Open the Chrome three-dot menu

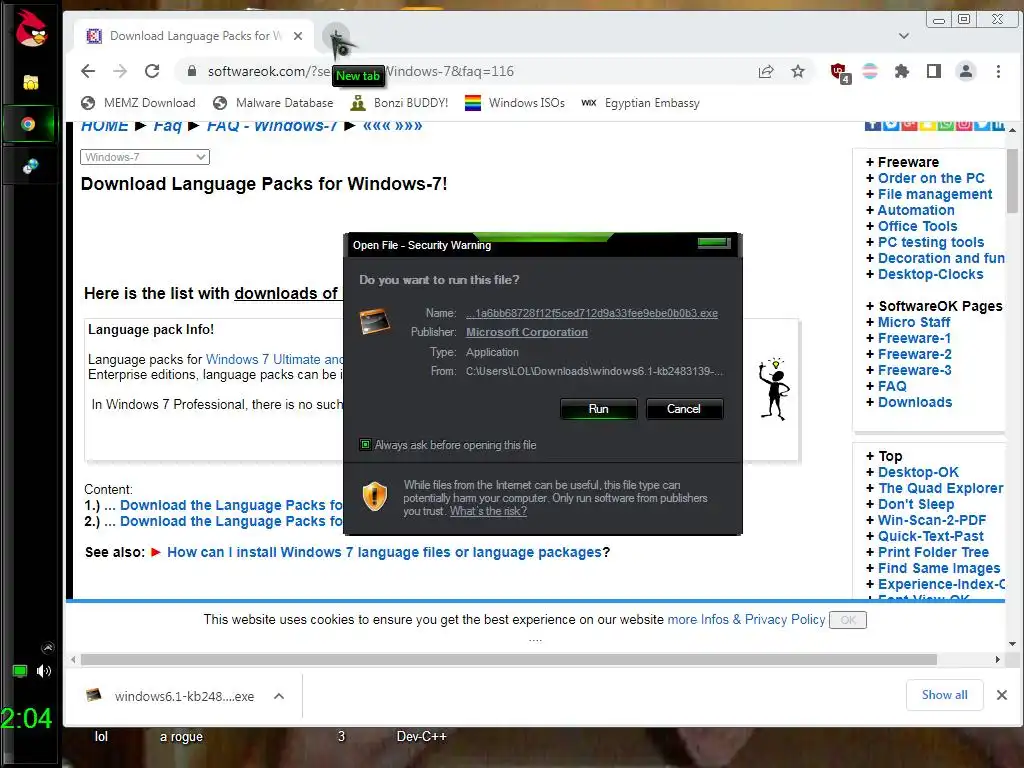tap(998, 71)
